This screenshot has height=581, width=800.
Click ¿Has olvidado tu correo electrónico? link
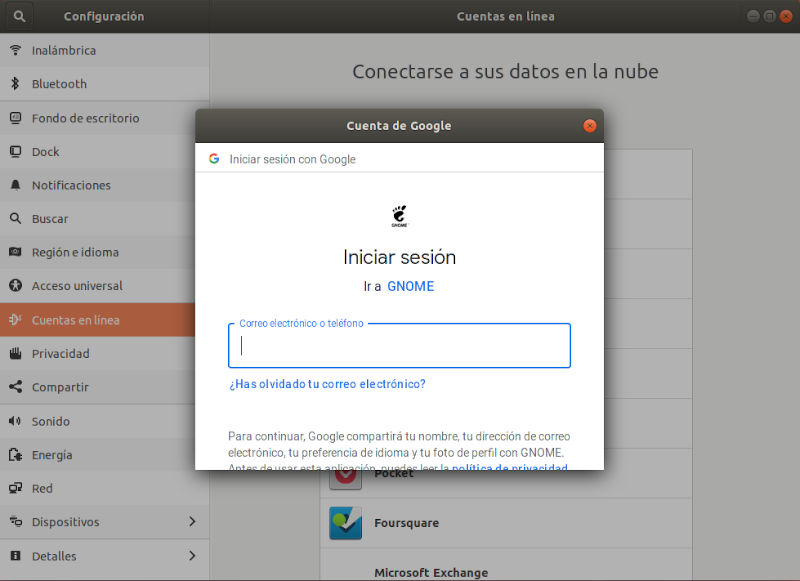(327, 384)
